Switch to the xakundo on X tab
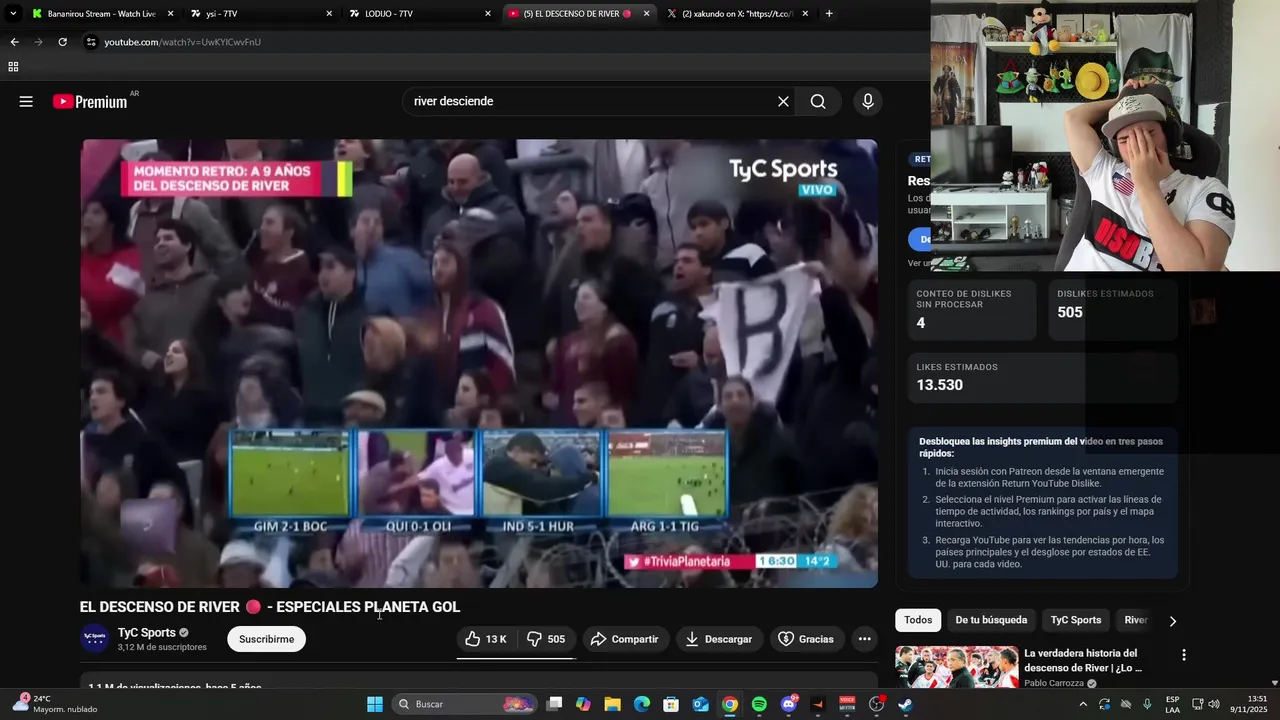The image size is (1280, 720). pyautogui.click(x=738, y=14)
